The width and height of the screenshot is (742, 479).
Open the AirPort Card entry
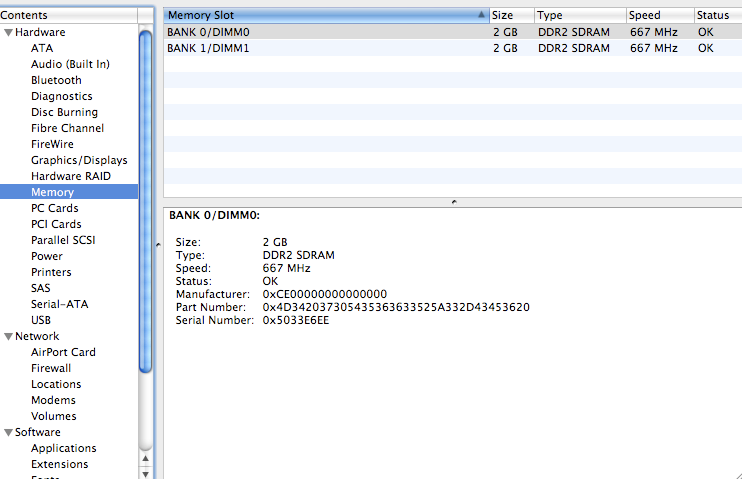pos(63,352)
